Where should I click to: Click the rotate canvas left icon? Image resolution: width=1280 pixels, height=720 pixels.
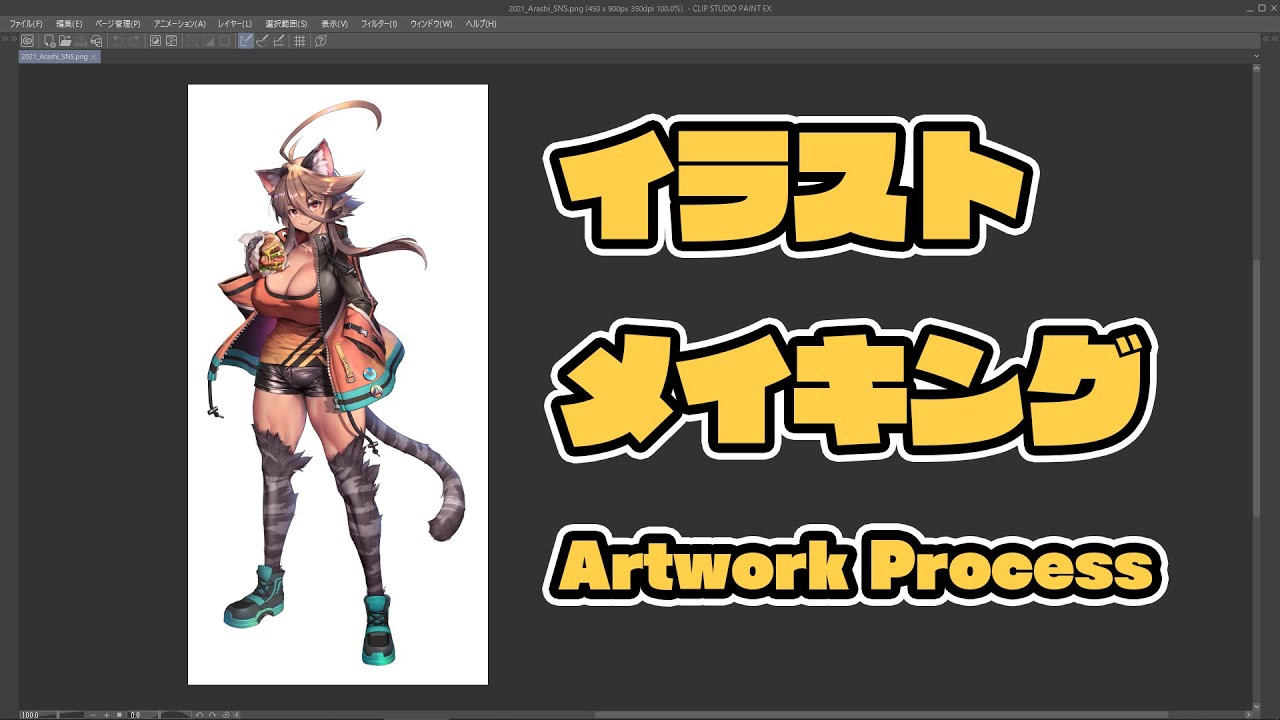(x=199, y=715)
